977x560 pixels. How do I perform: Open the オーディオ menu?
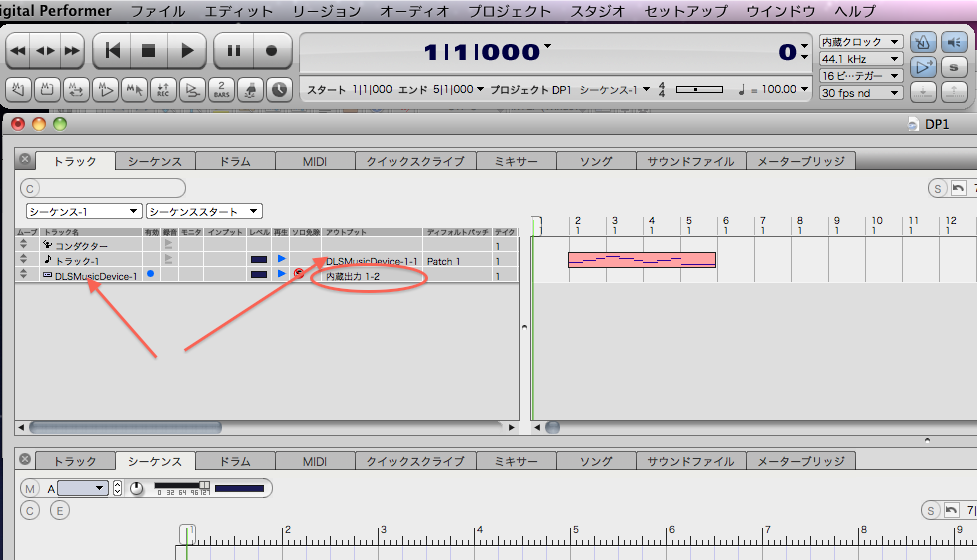tap(414, 11)
